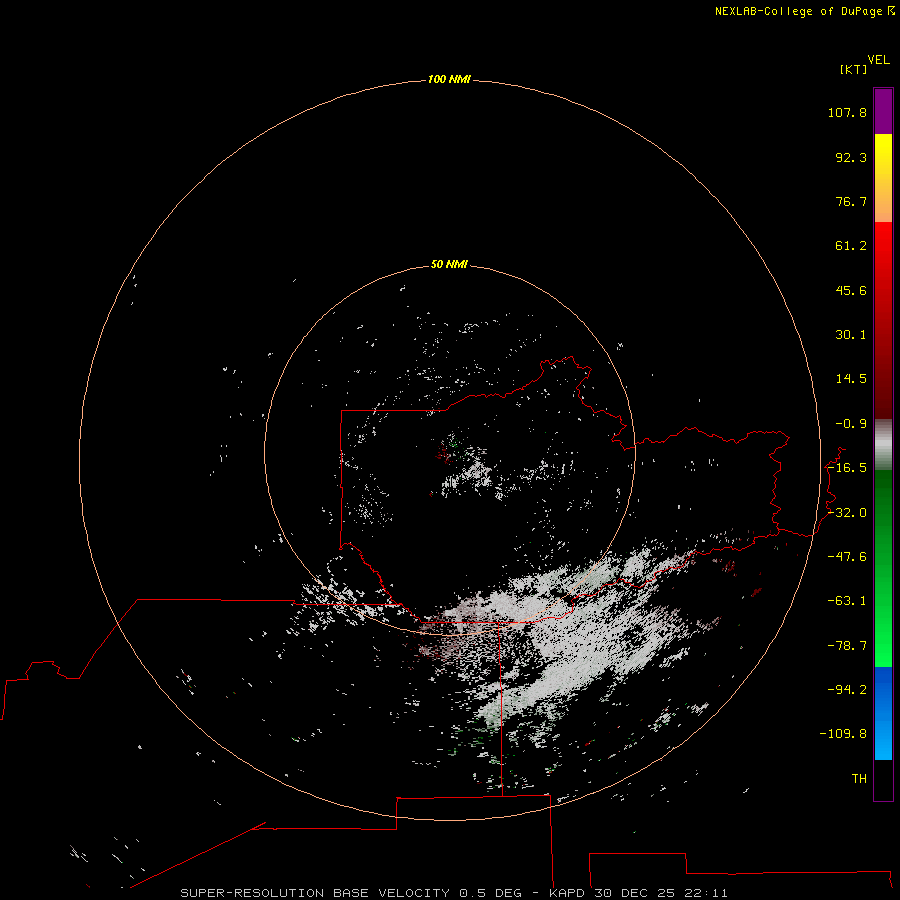Click the yellow-orange segment of the color bar

pyautogui.click(x=883, y=178)
